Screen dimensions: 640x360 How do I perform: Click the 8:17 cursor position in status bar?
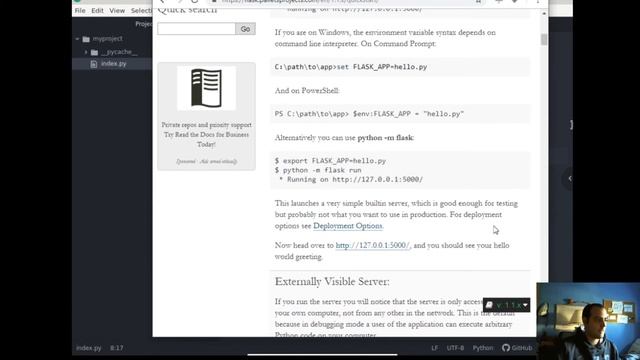(116, 348)
